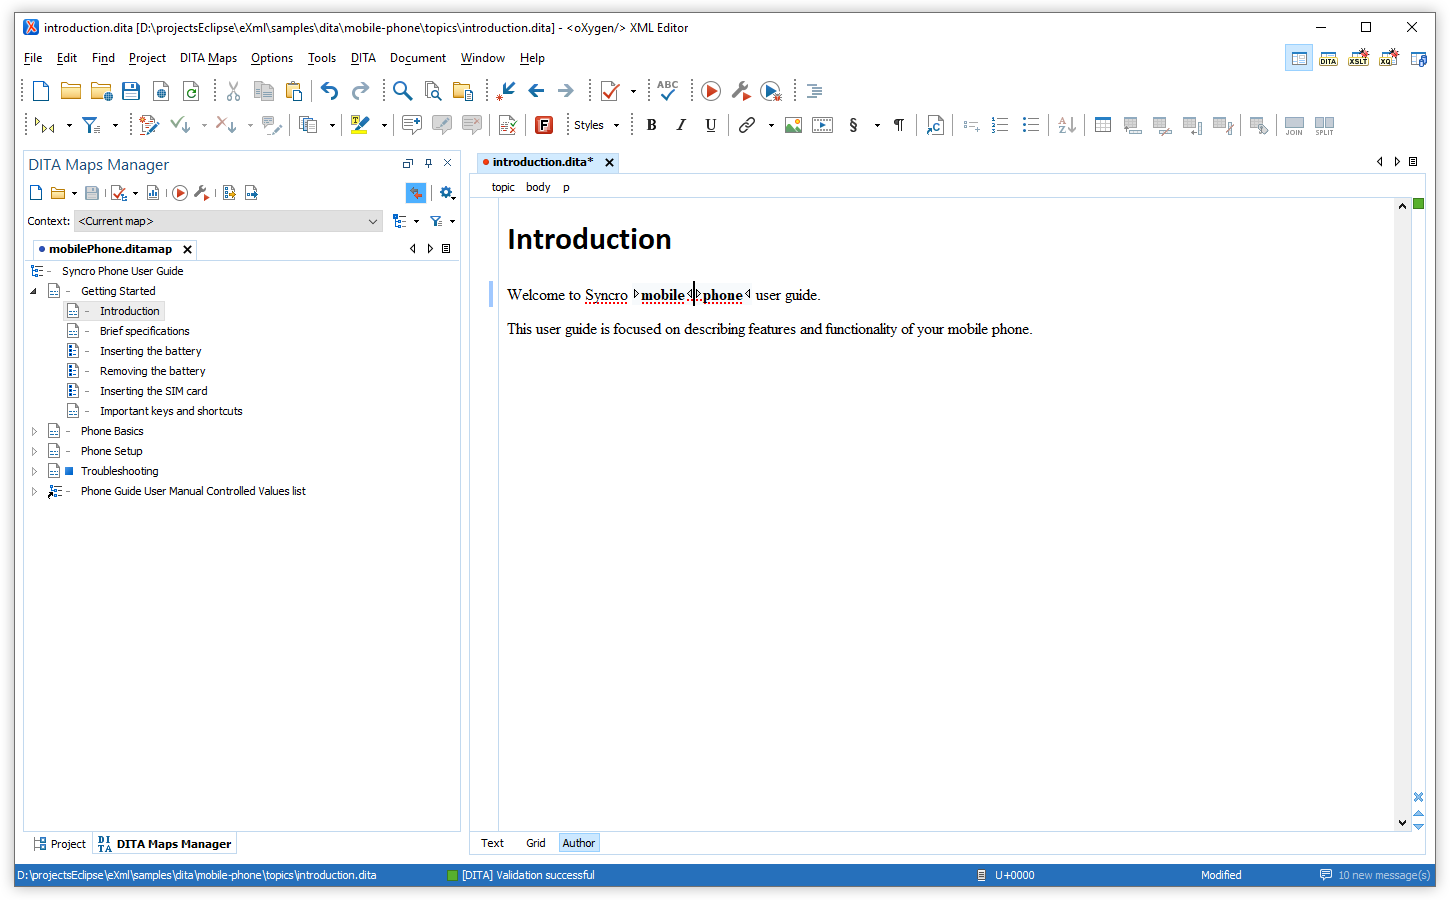
Task: Select Inserting the SIM card topic
Action: pyautogui.click(x=154, y=391)
